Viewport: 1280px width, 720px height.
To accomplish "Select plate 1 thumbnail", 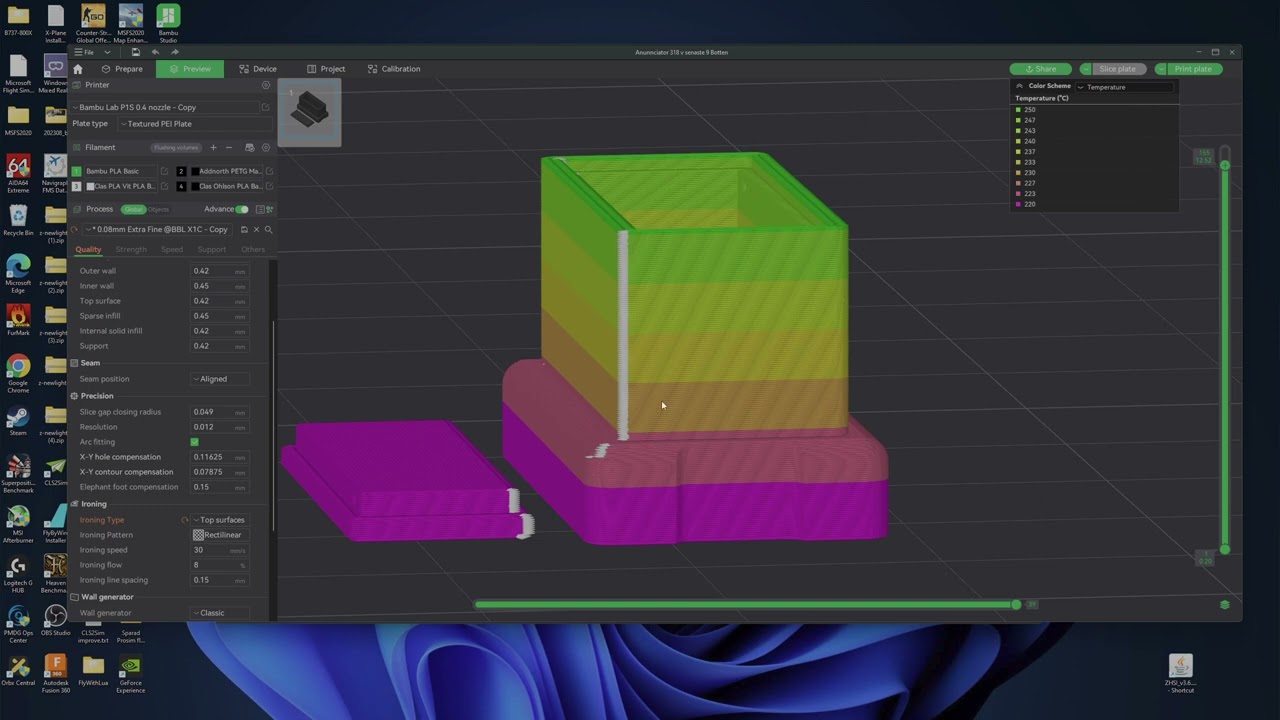I will click(x=309, y=111).
